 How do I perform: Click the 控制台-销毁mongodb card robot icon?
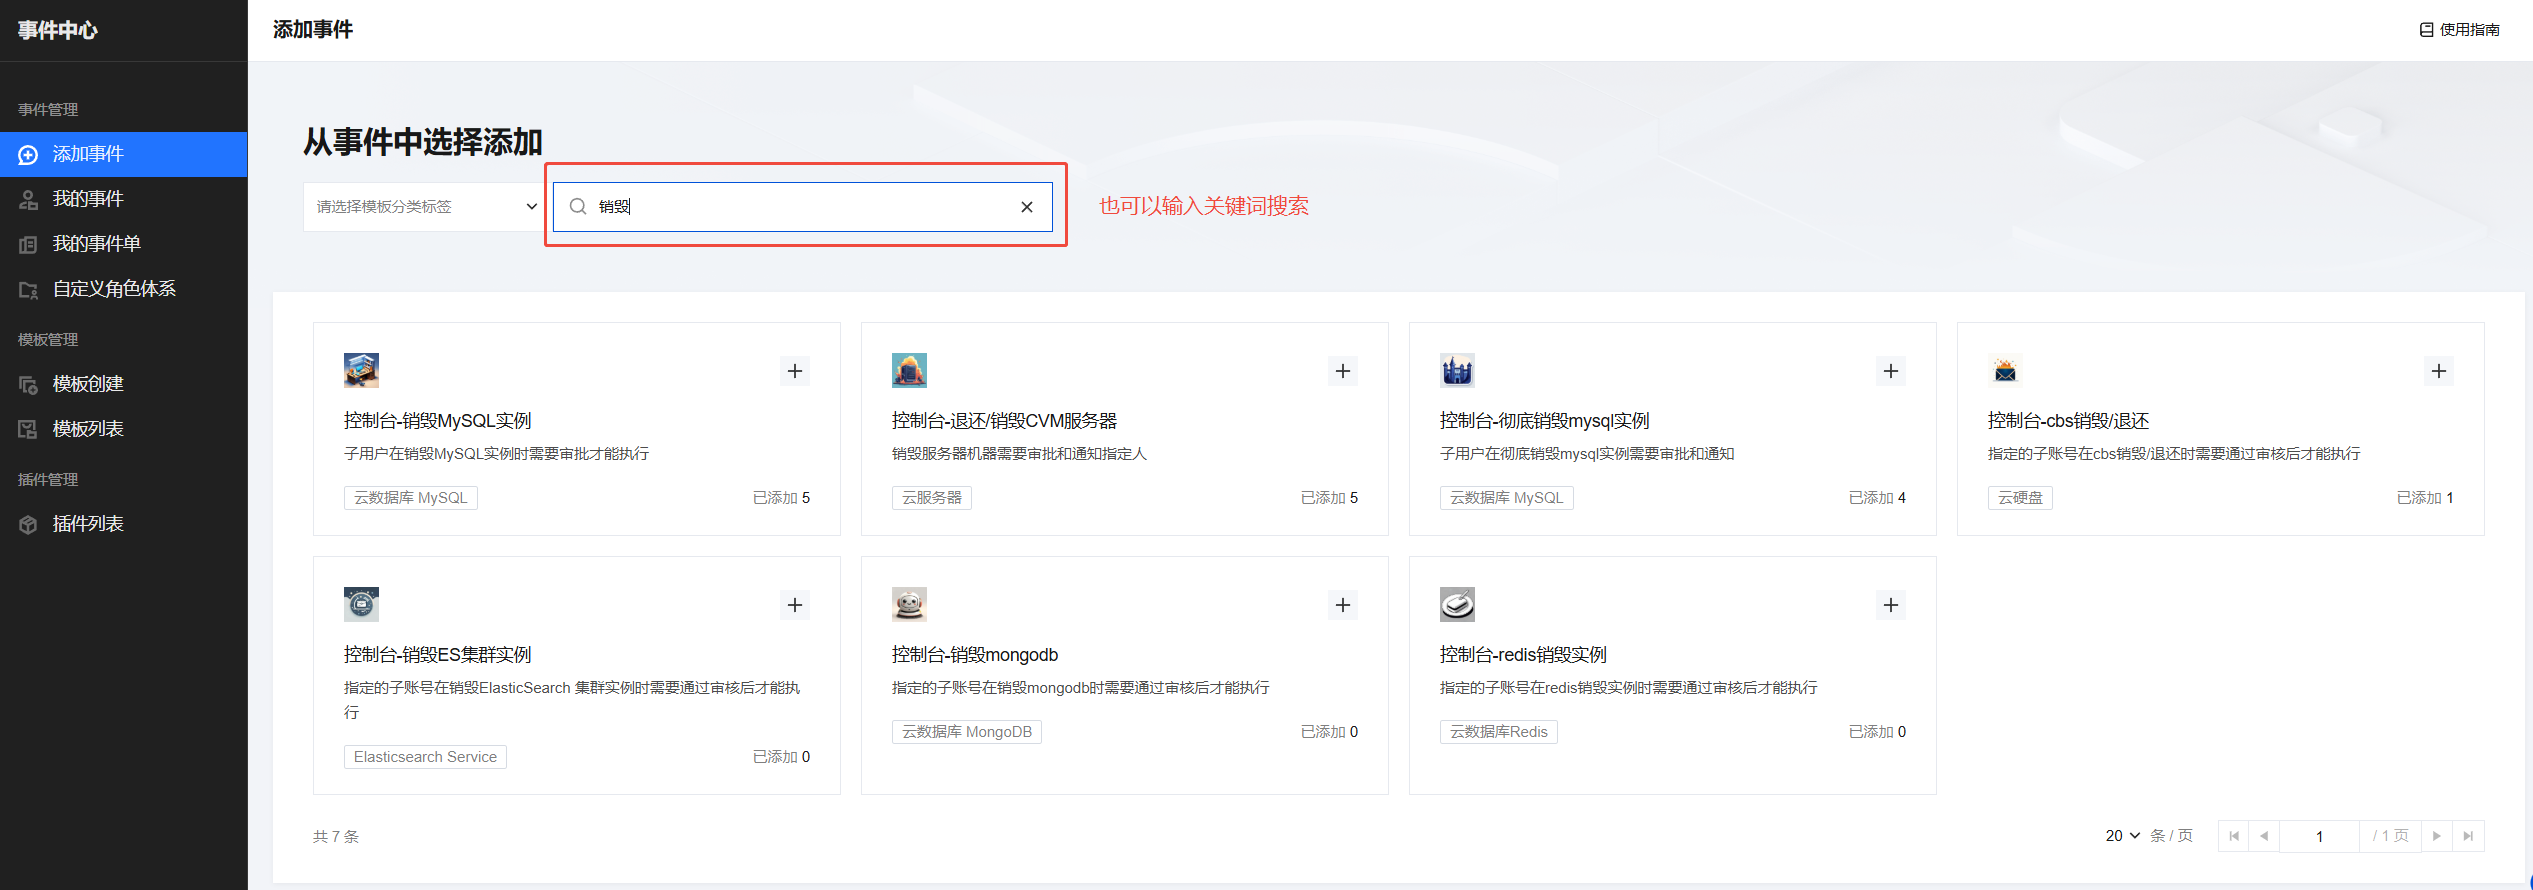909,604
